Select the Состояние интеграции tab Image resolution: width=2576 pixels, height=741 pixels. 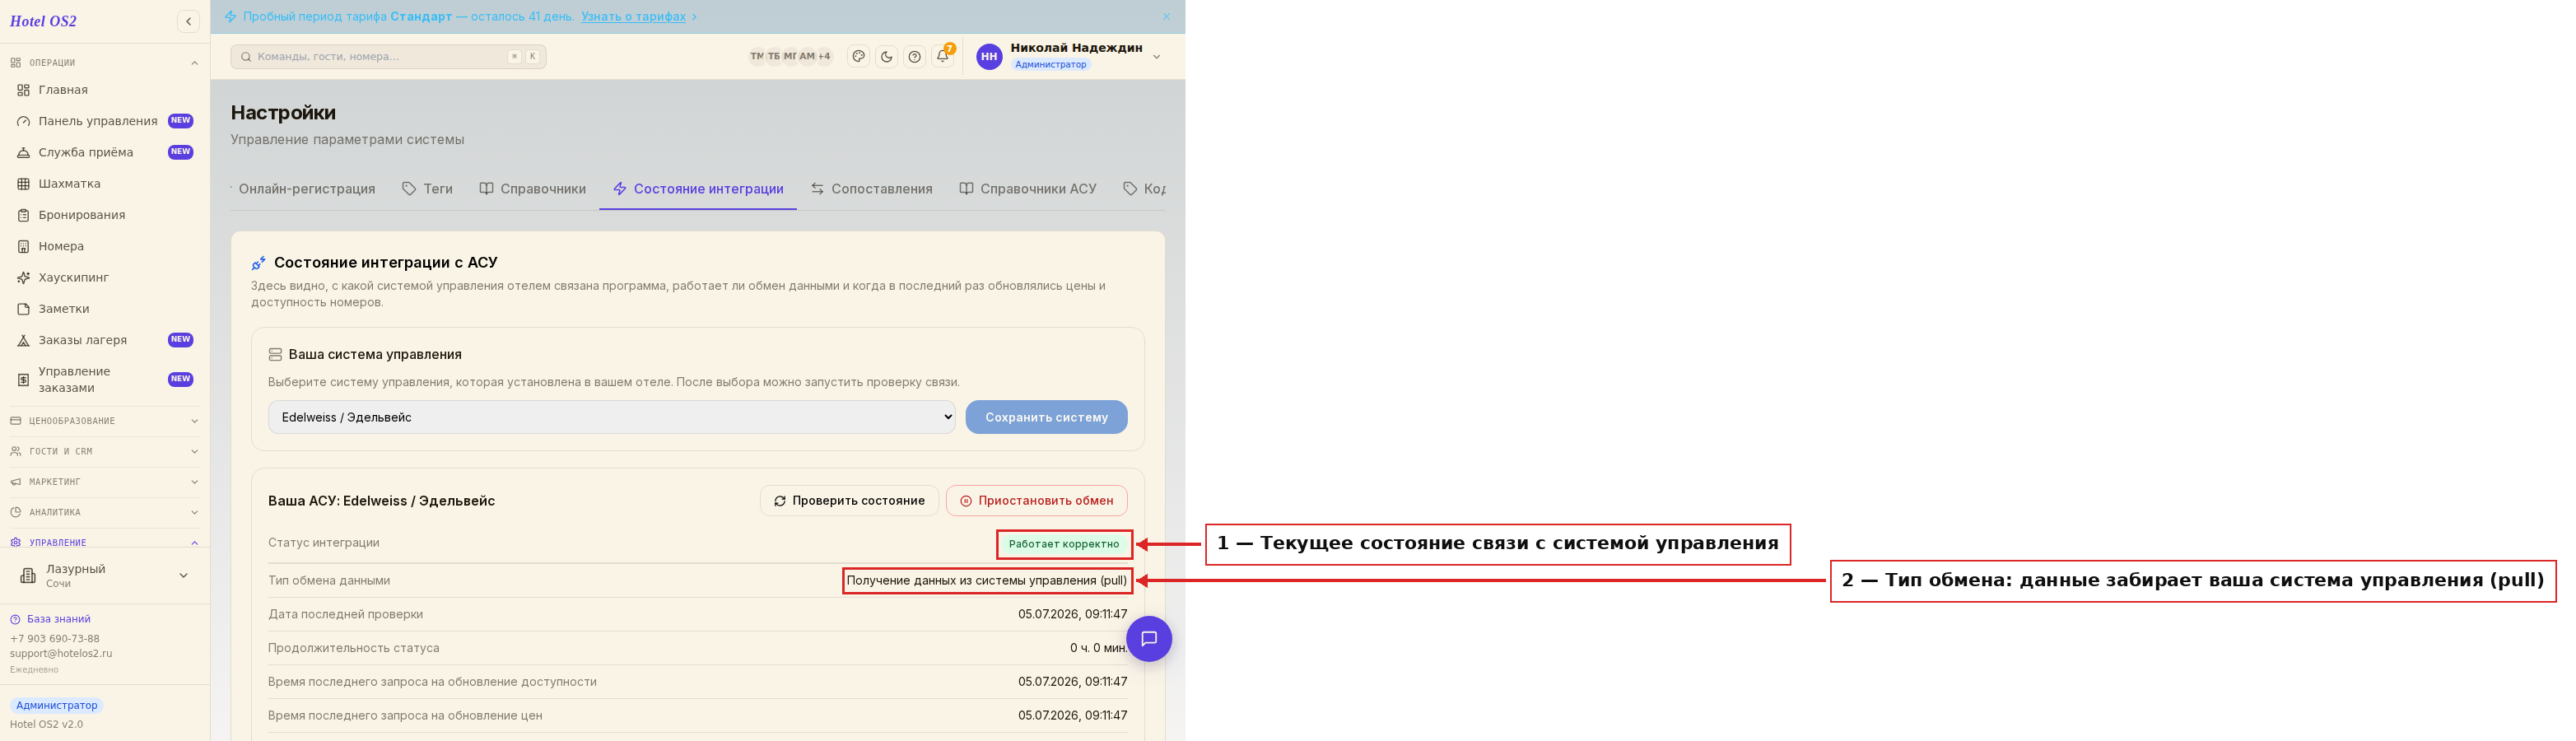tap(698, 189)
